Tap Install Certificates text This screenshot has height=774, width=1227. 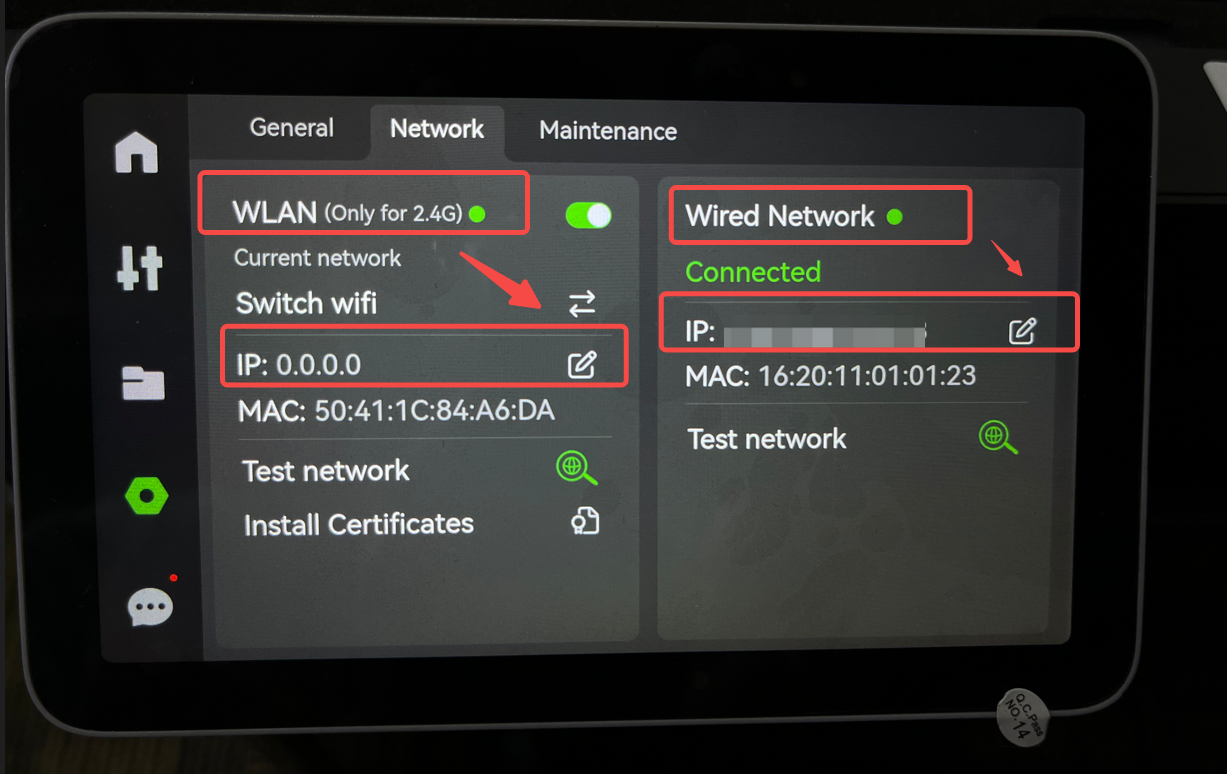coord(359,524)
